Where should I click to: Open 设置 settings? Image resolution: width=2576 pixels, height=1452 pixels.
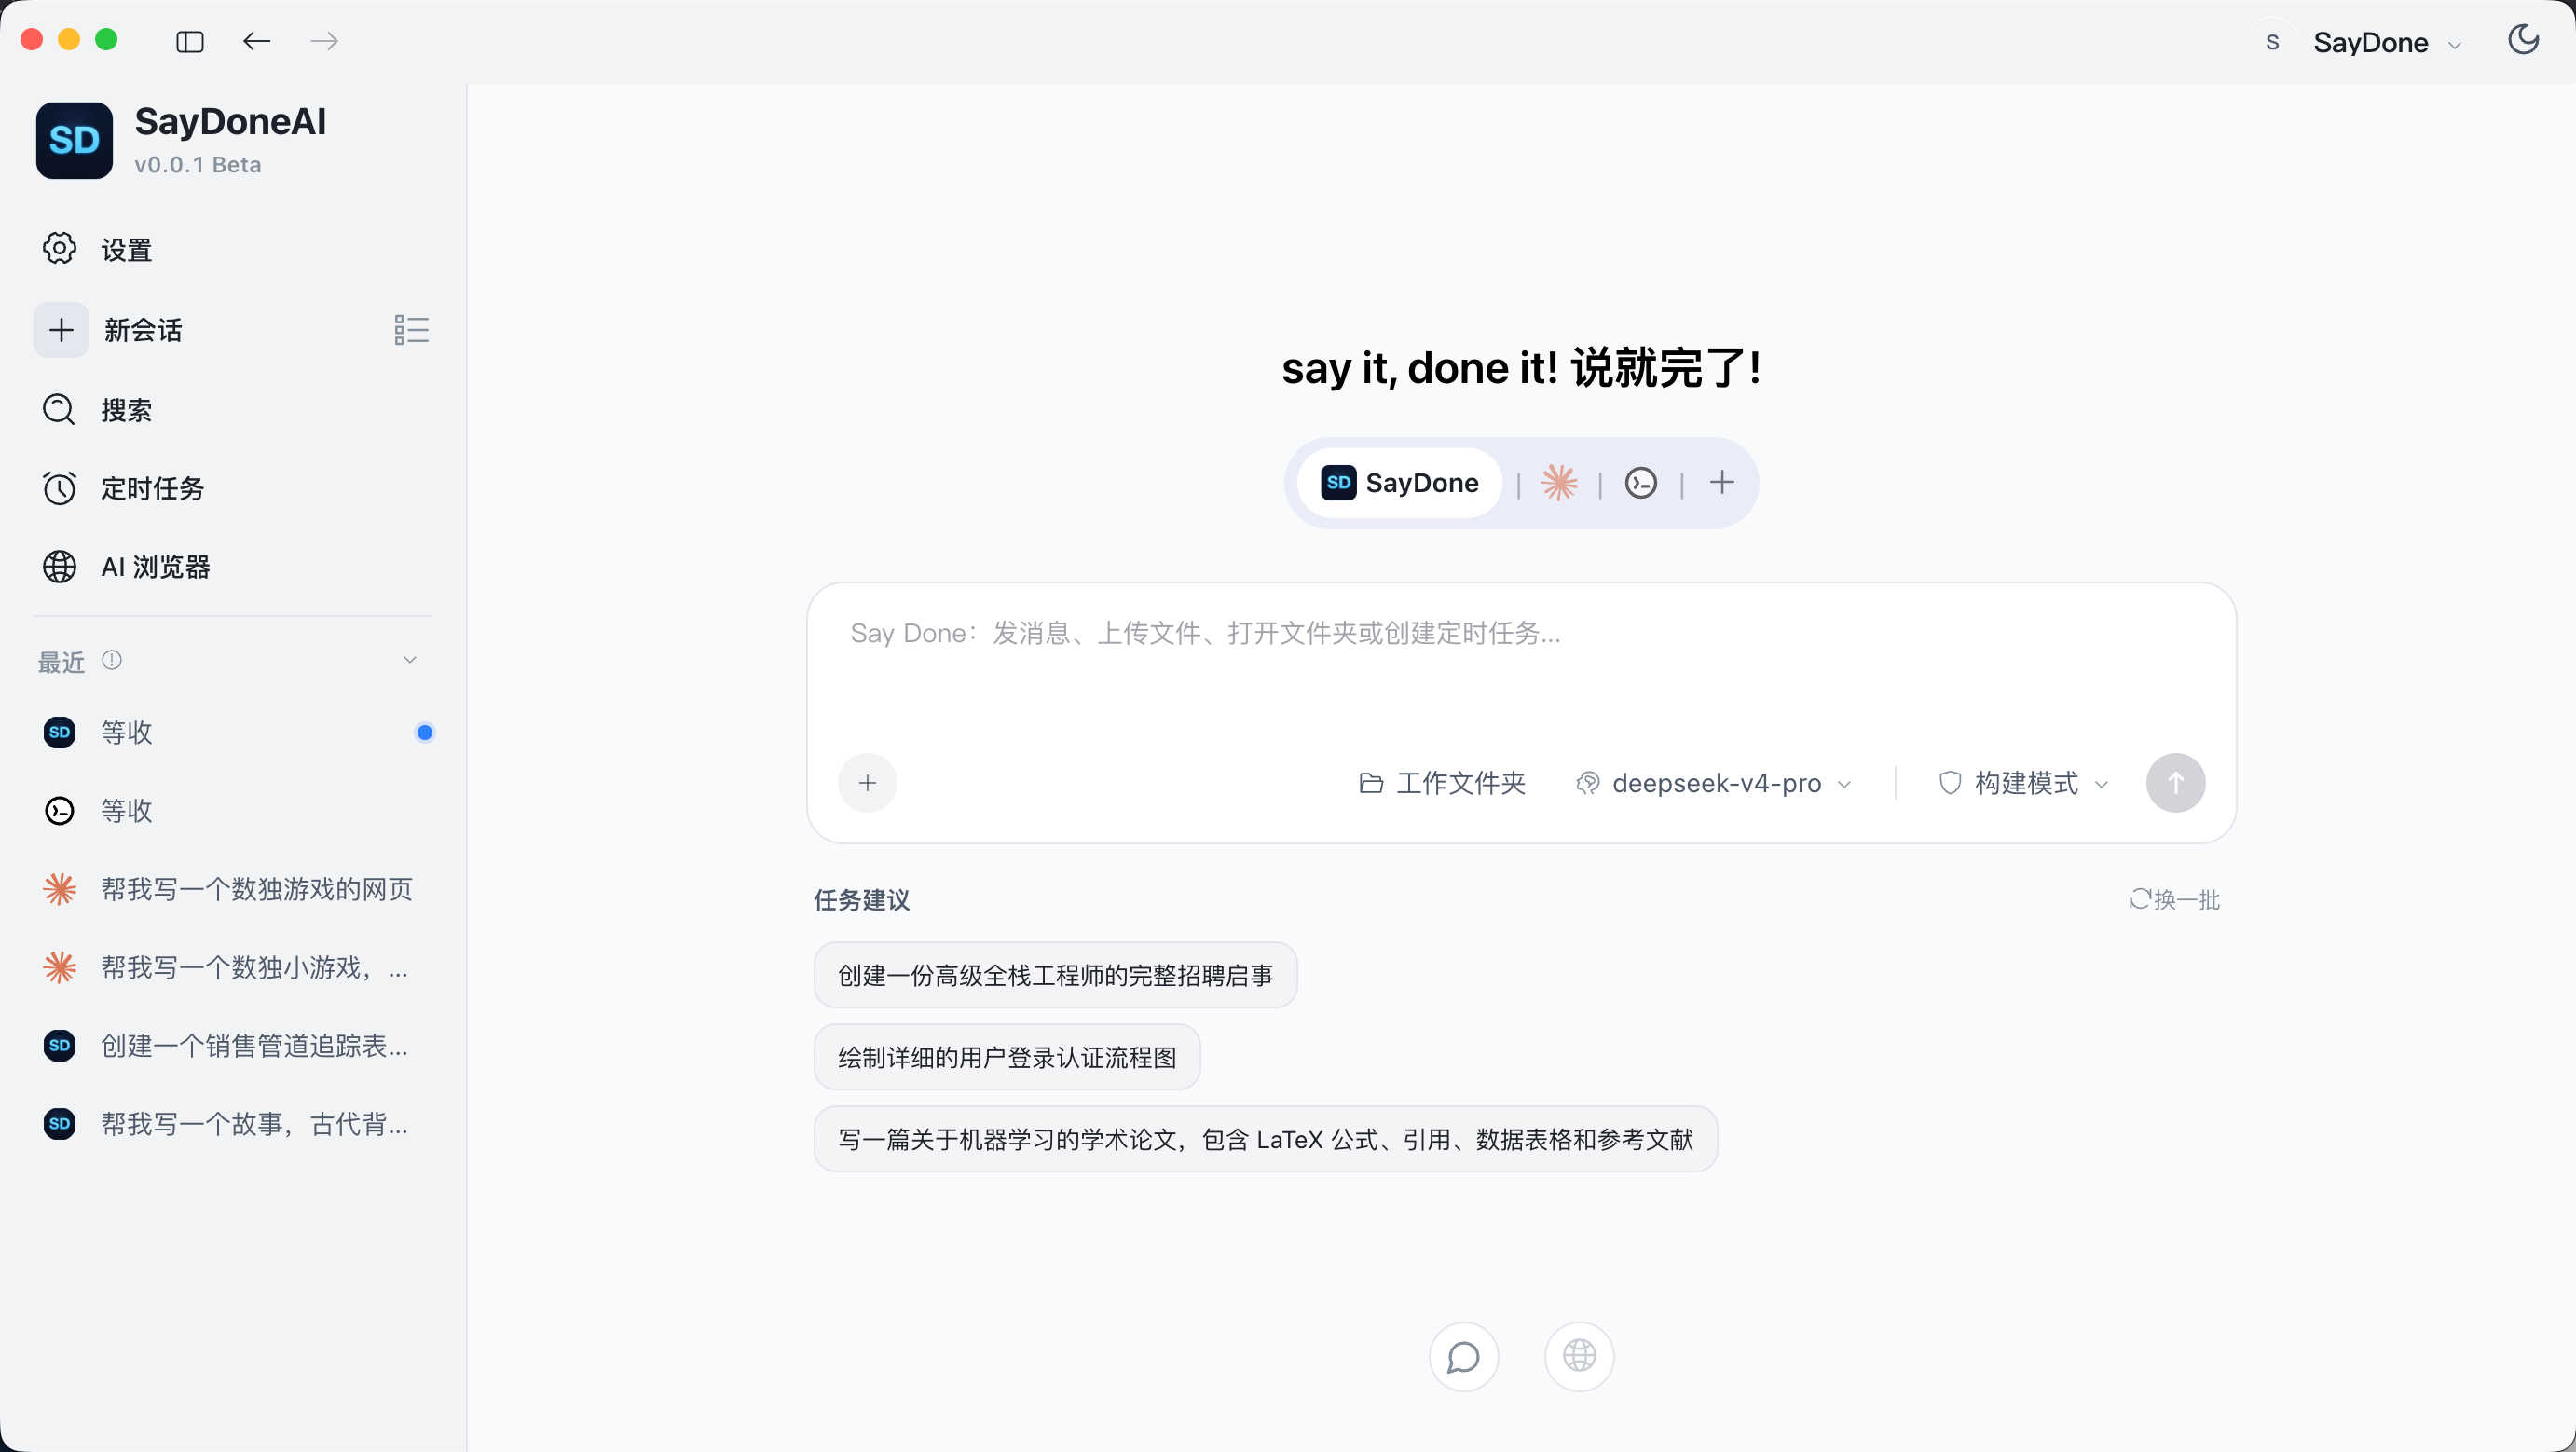pos(232,249)
